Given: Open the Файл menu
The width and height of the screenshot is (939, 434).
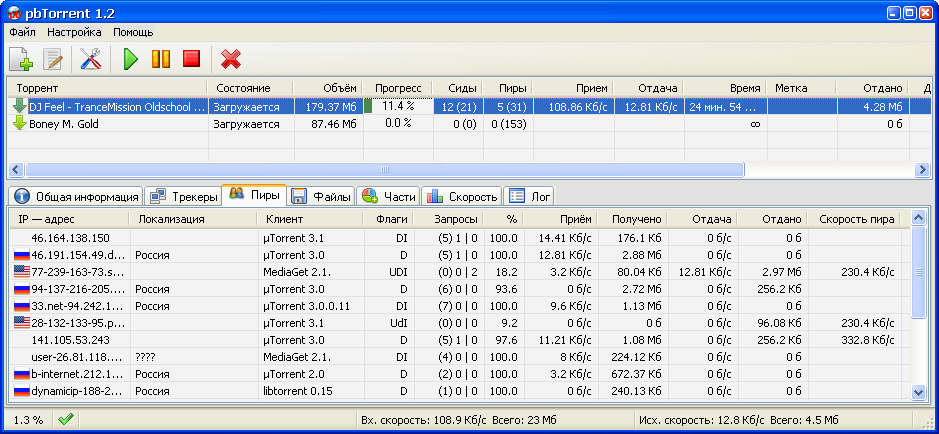Looking at the screenshot, I should [x=23, y=32].
